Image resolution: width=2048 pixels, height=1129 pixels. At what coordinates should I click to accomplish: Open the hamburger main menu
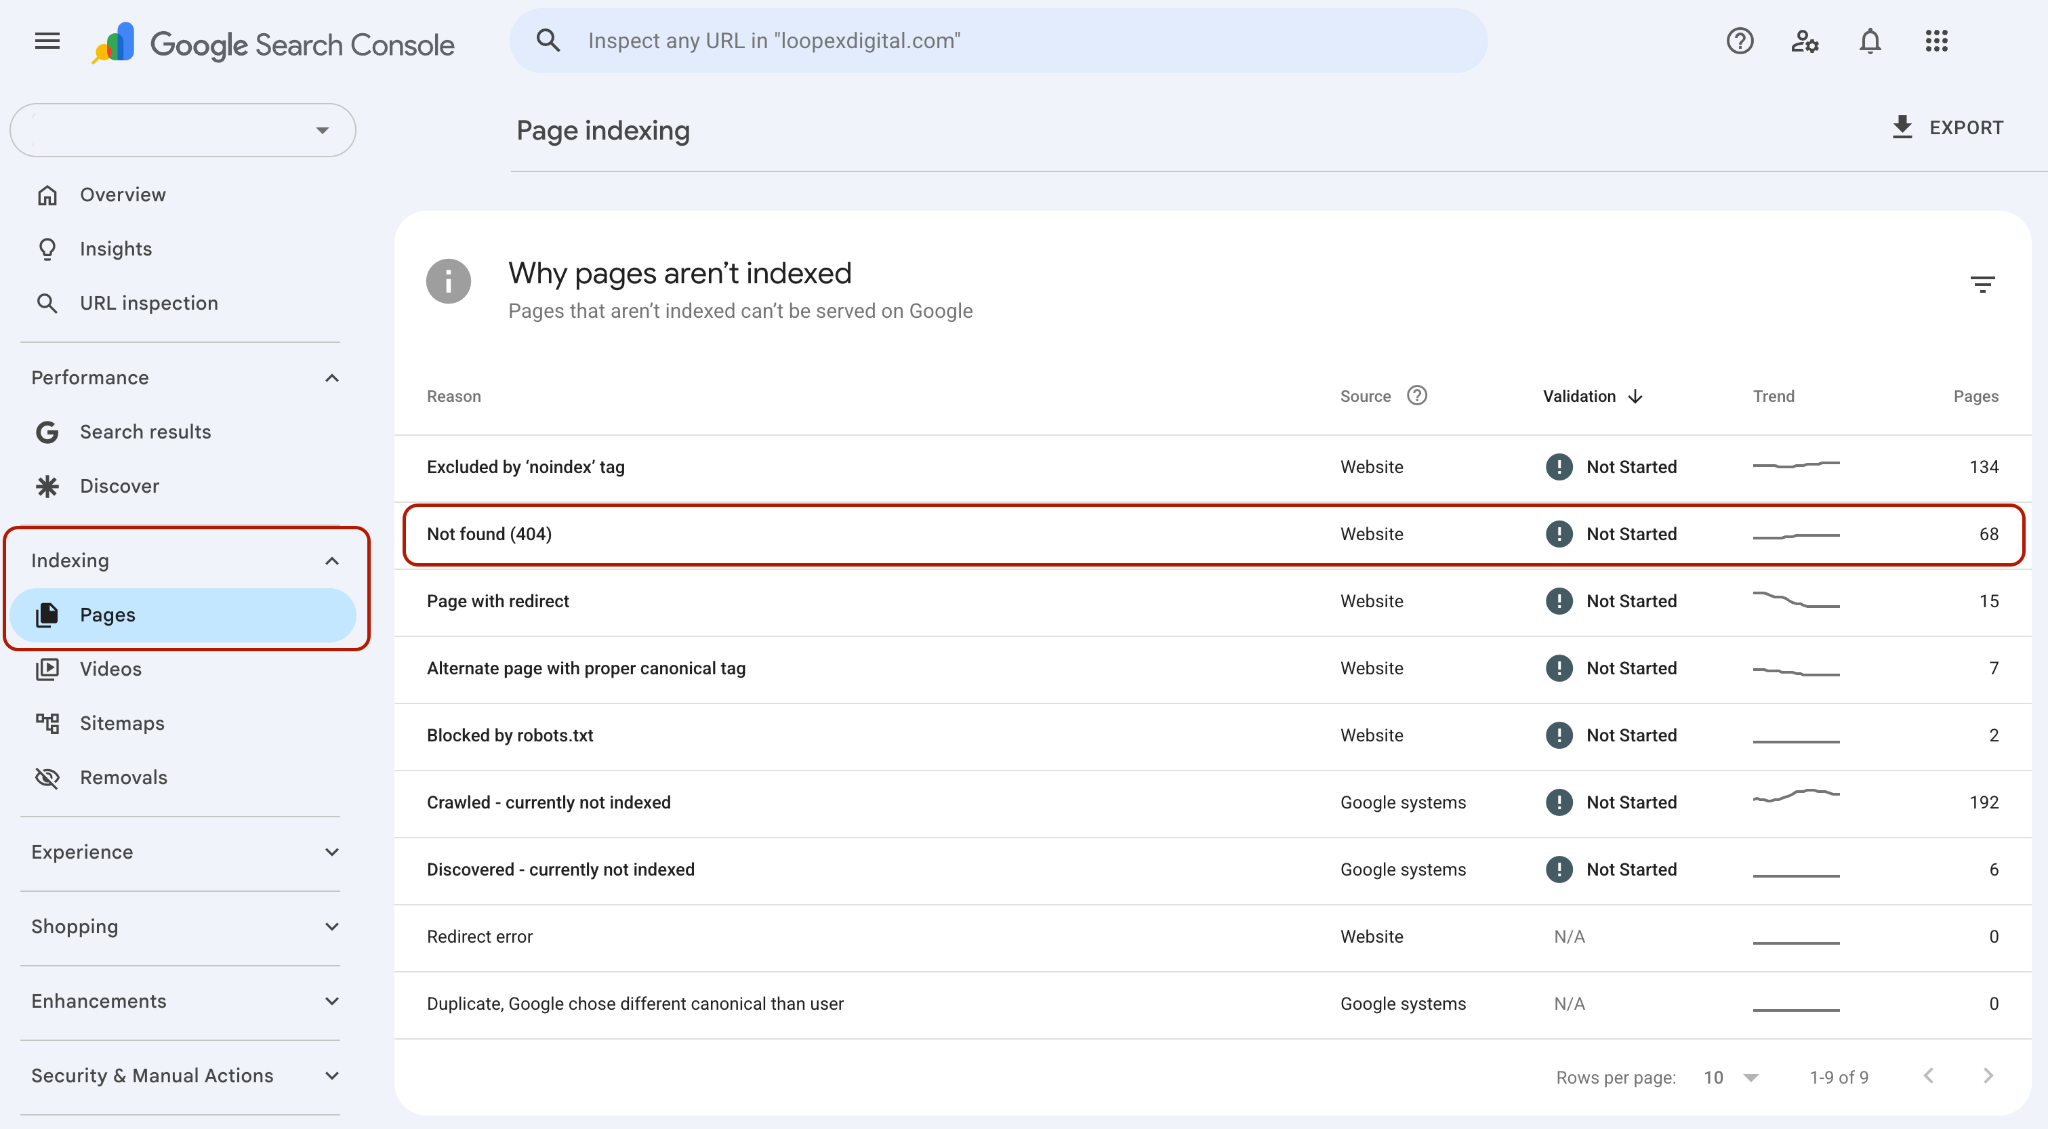[x=47, y=41]
